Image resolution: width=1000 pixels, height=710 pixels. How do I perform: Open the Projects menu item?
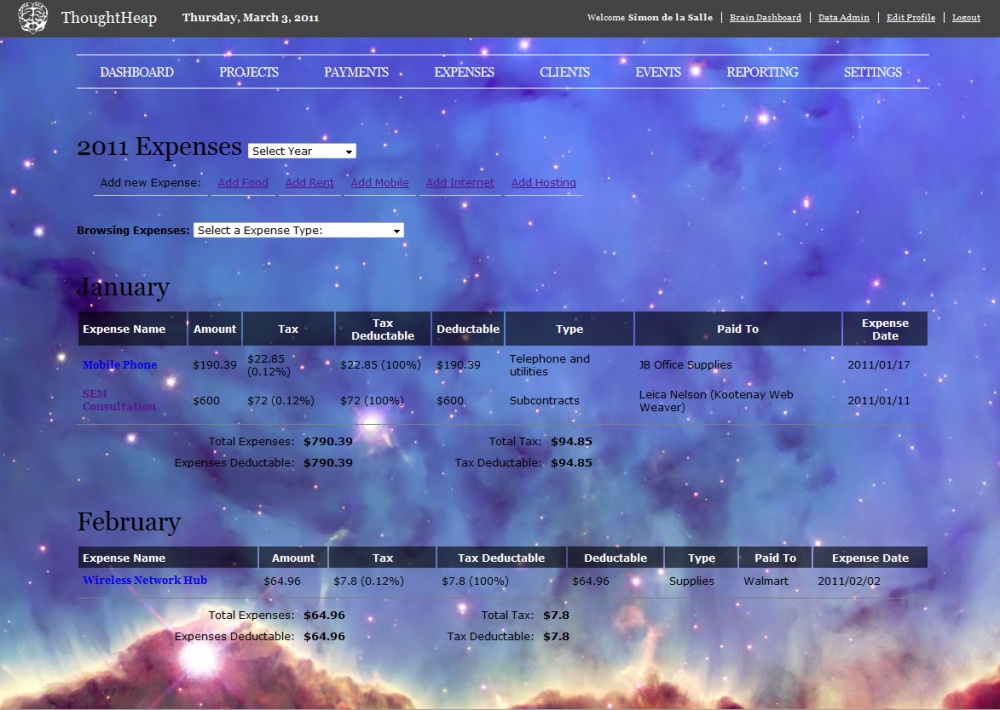point(249,72)
